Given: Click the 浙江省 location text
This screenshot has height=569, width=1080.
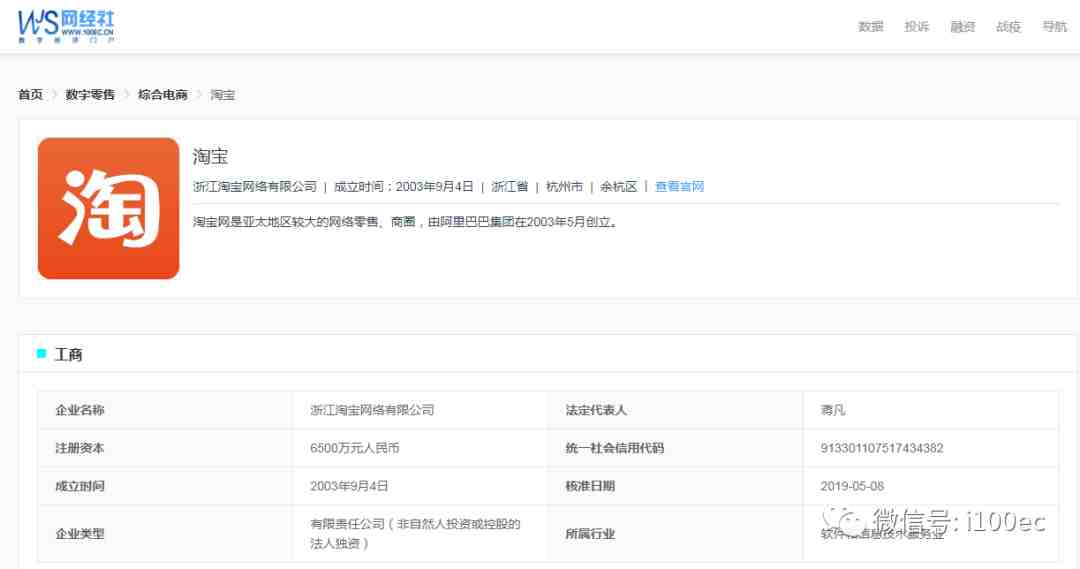Looking at the screenshot, I should [510, 187].
